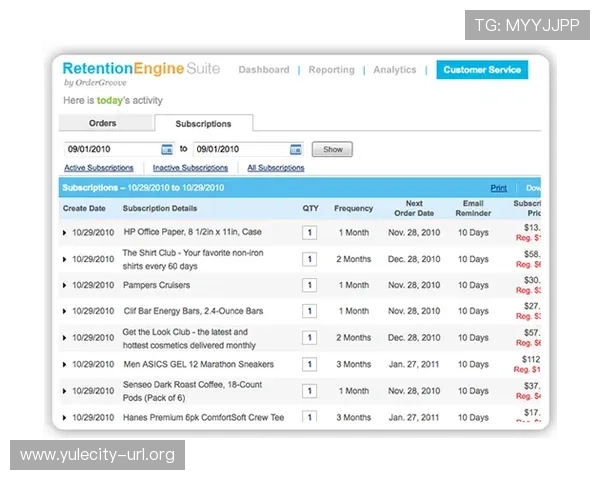Click the Next Order Date column header
This screenshot has height=480, width=600.
tap(414, 208)
